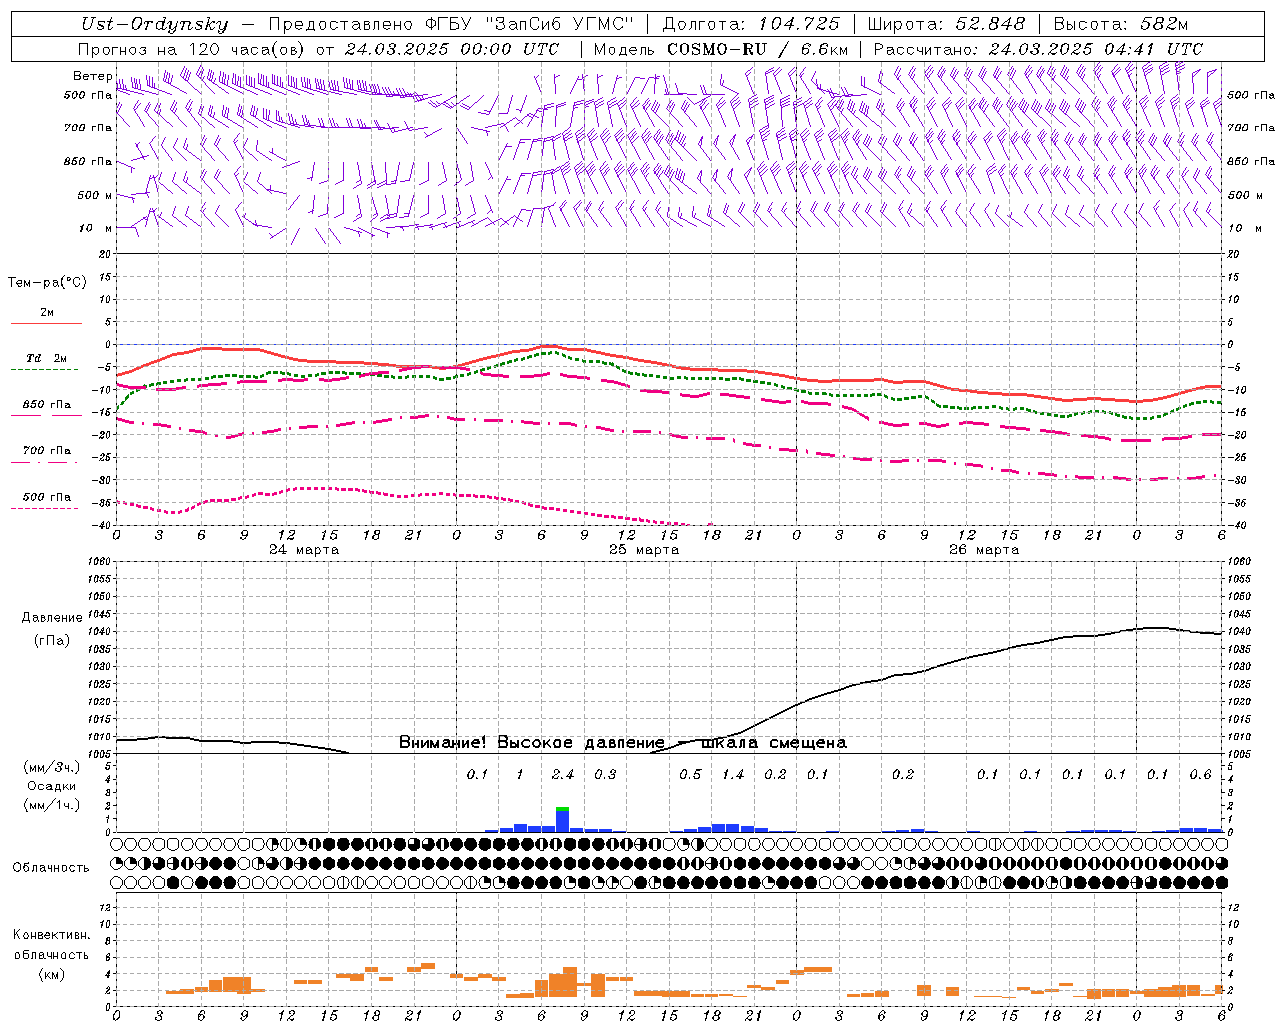1280x1024 pixels.
Task: Select the 700 гПа temperature legend entry
Action: click(46, 451)
